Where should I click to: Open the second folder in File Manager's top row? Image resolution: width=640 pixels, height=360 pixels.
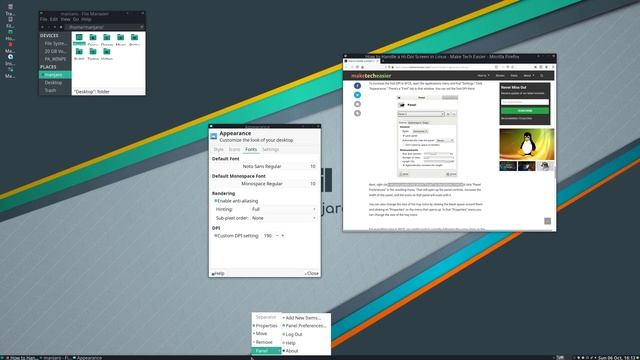pyautogui.click(x=93, y=39)
